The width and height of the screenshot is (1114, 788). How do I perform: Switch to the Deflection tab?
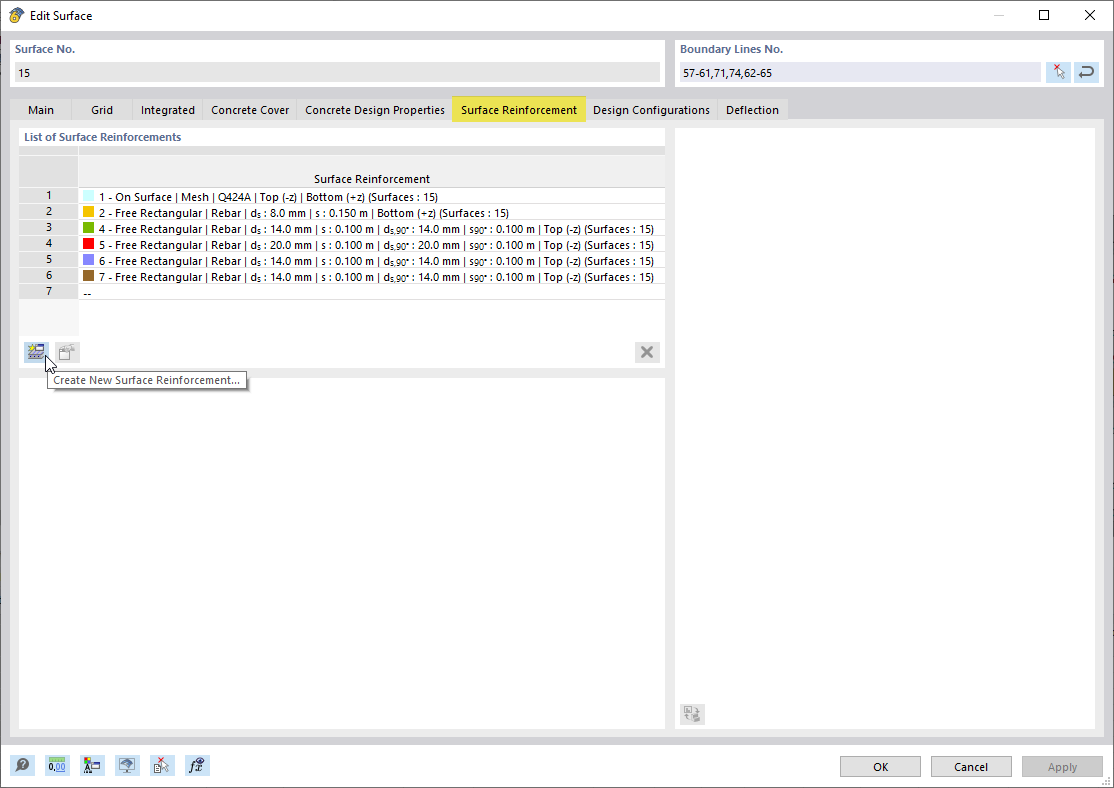pyautogui.click(x=752, y=110)
